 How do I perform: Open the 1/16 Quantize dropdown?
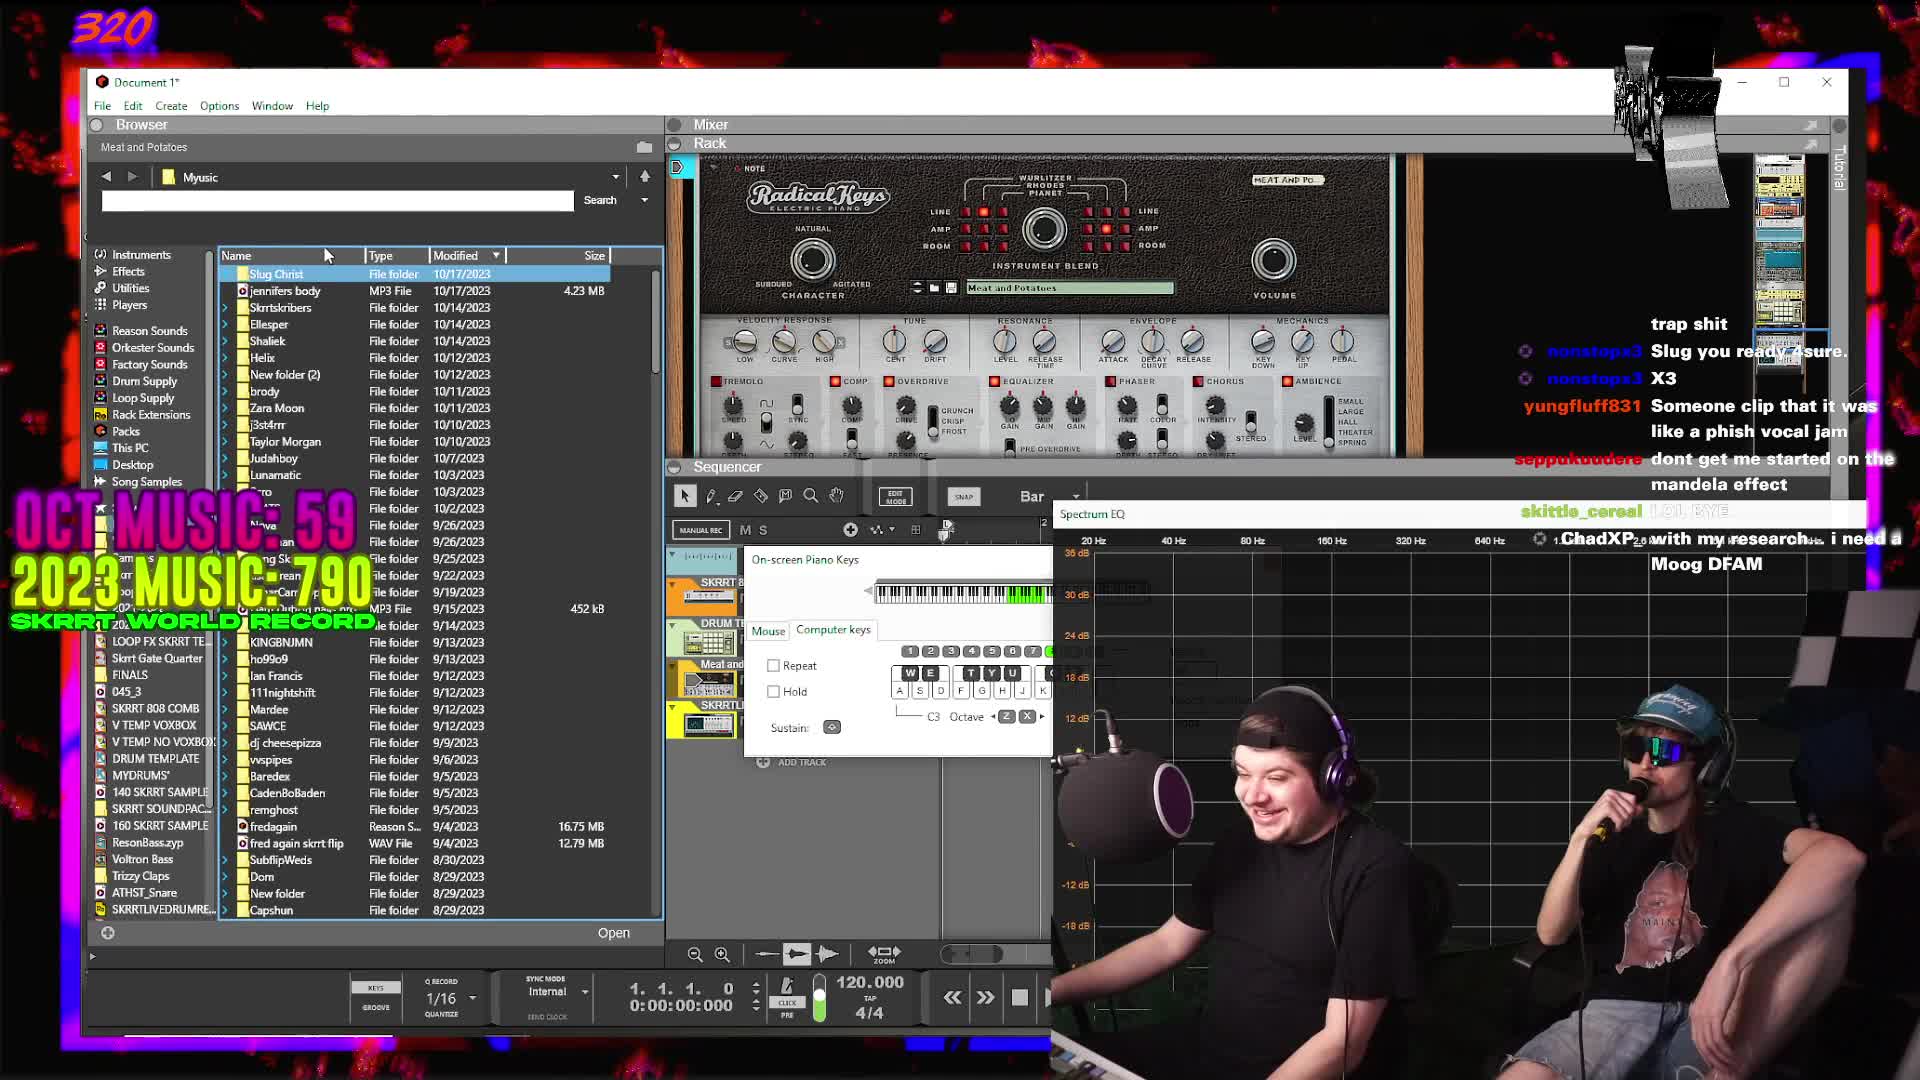pyautogui.click(x=473, y=998)
